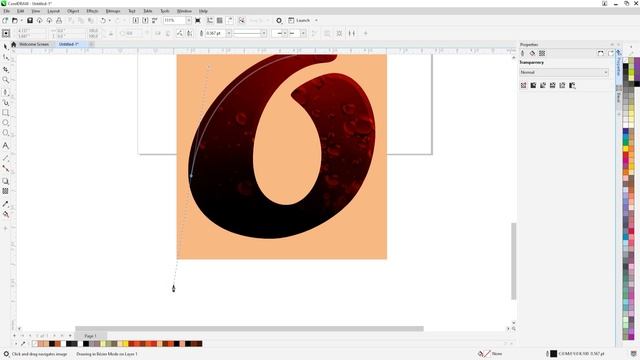This screenshot has height=360, width=640.
Task: Expand the Undo history dropdown arrow
Action: (109, 20)
